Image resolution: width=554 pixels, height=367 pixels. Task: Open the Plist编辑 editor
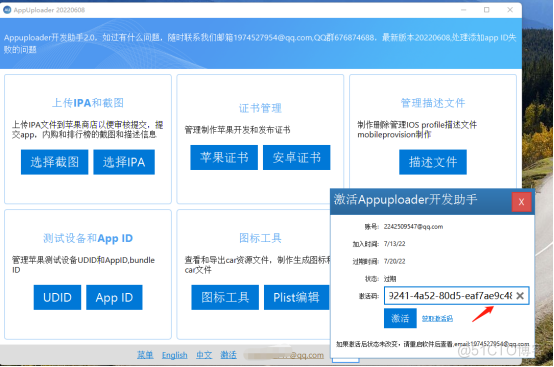pyautogui.click(x=296, y=297)
